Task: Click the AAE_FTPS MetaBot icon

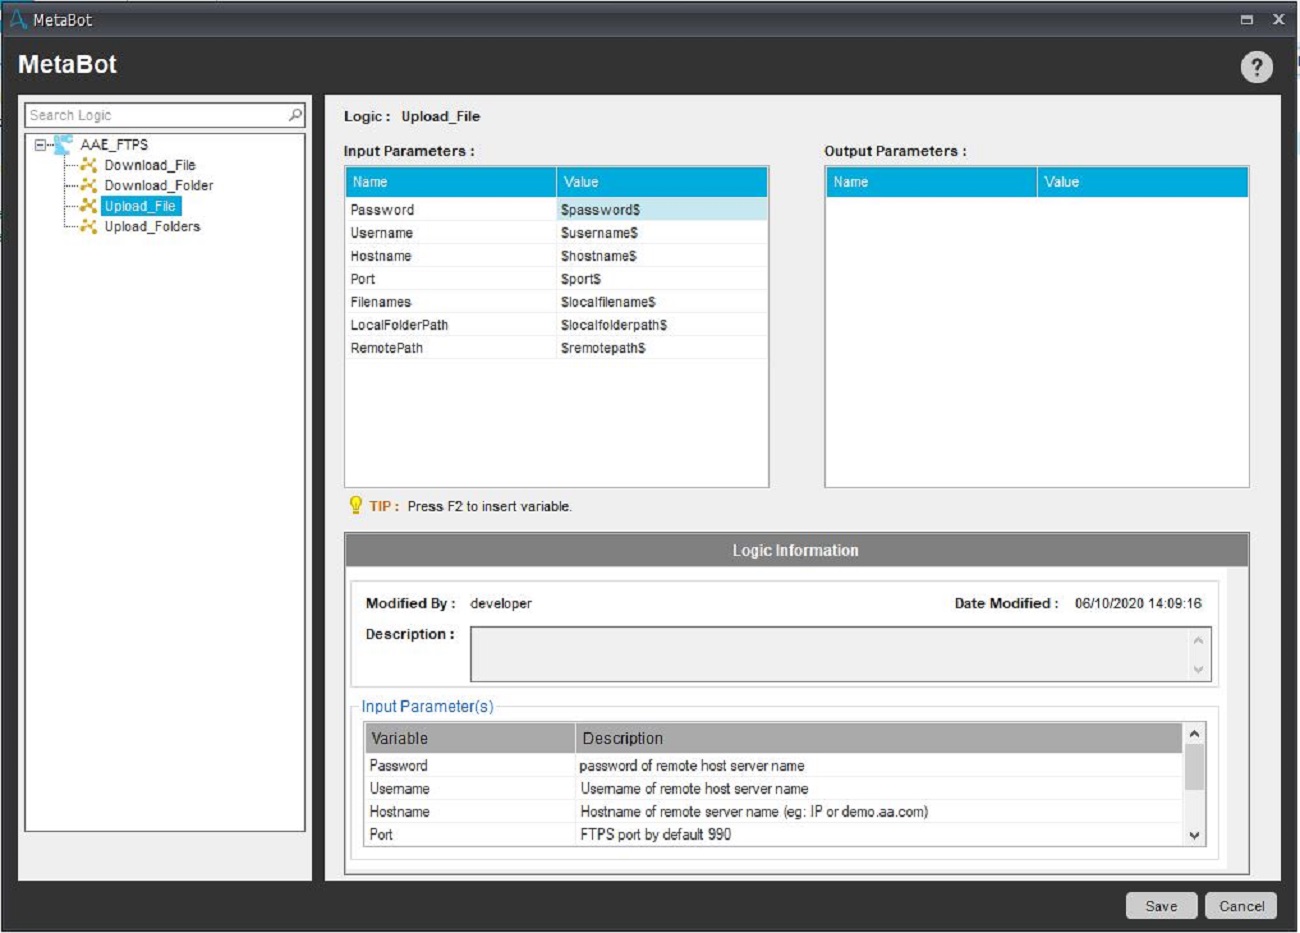Action: tap(63, 145)
